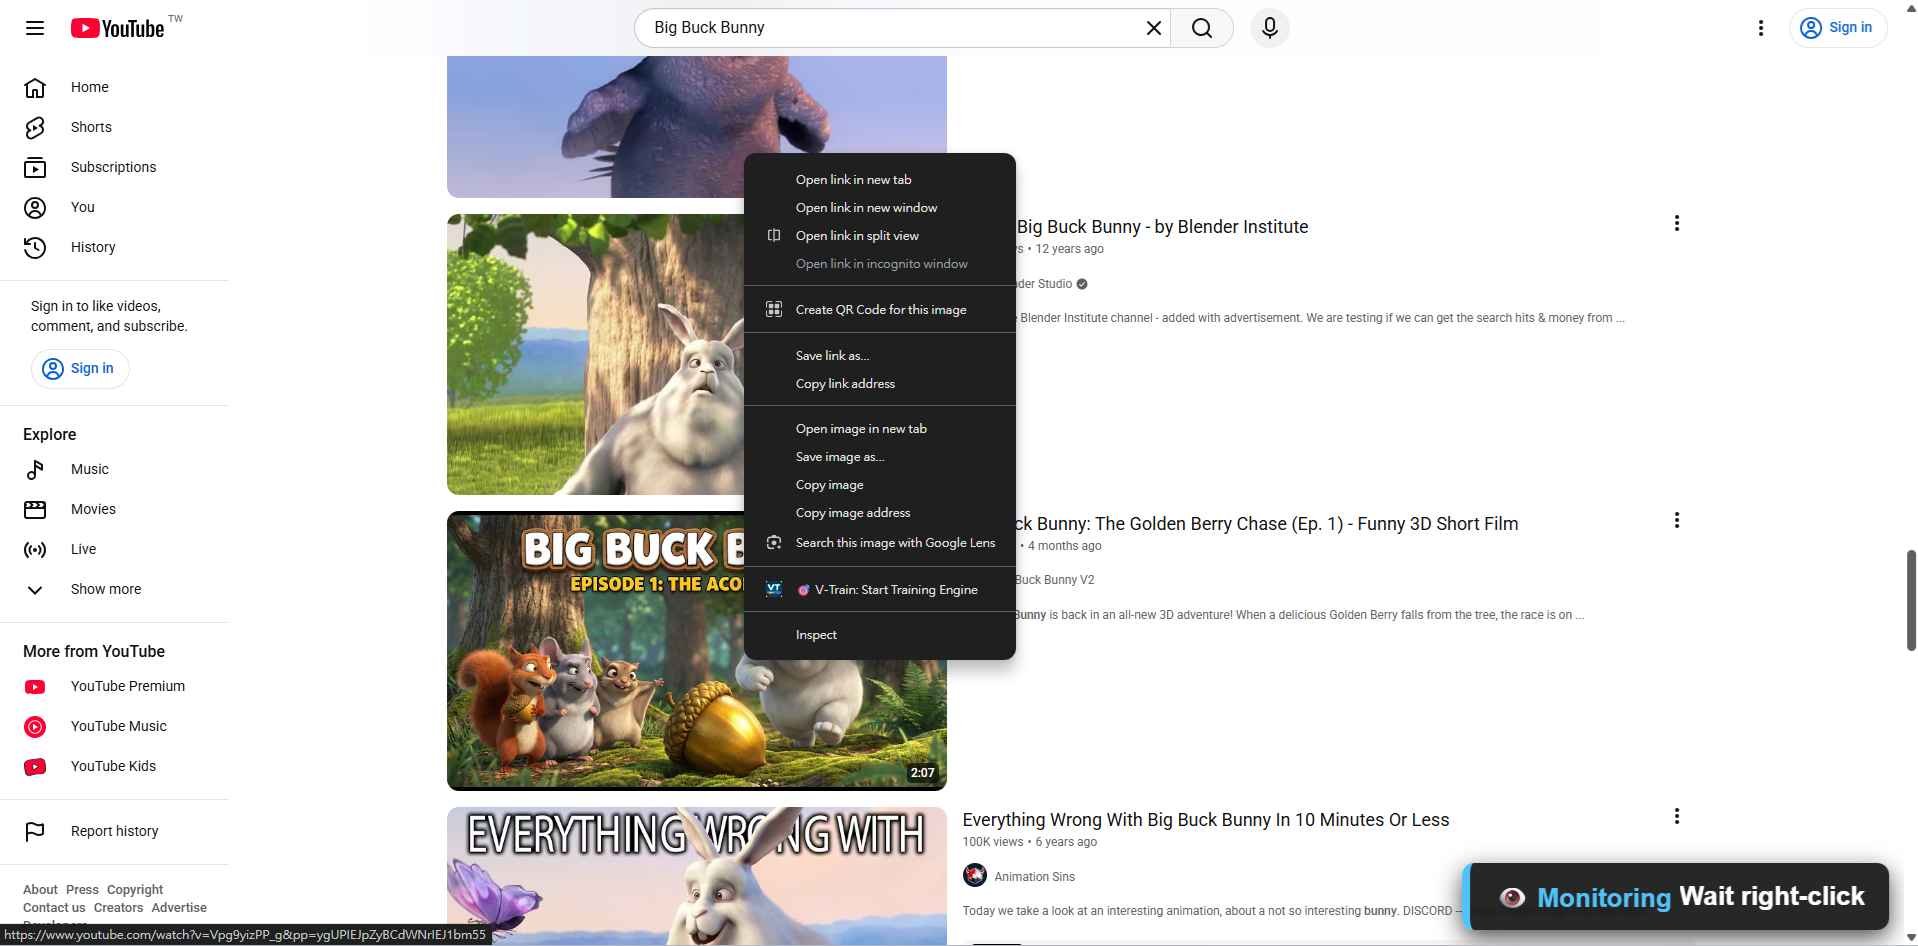Click the Copyright footer link

coord(135,889)
